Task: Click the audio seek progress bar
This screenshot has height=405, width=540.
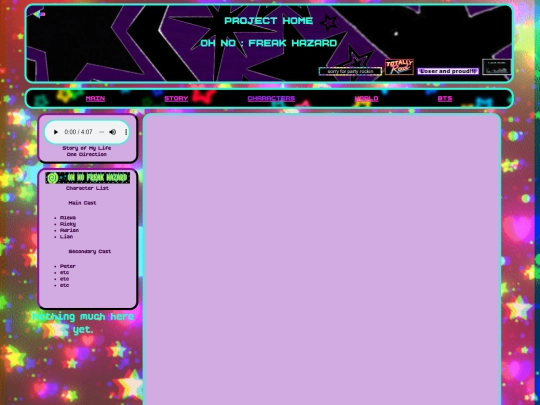Action: [101, 132]
